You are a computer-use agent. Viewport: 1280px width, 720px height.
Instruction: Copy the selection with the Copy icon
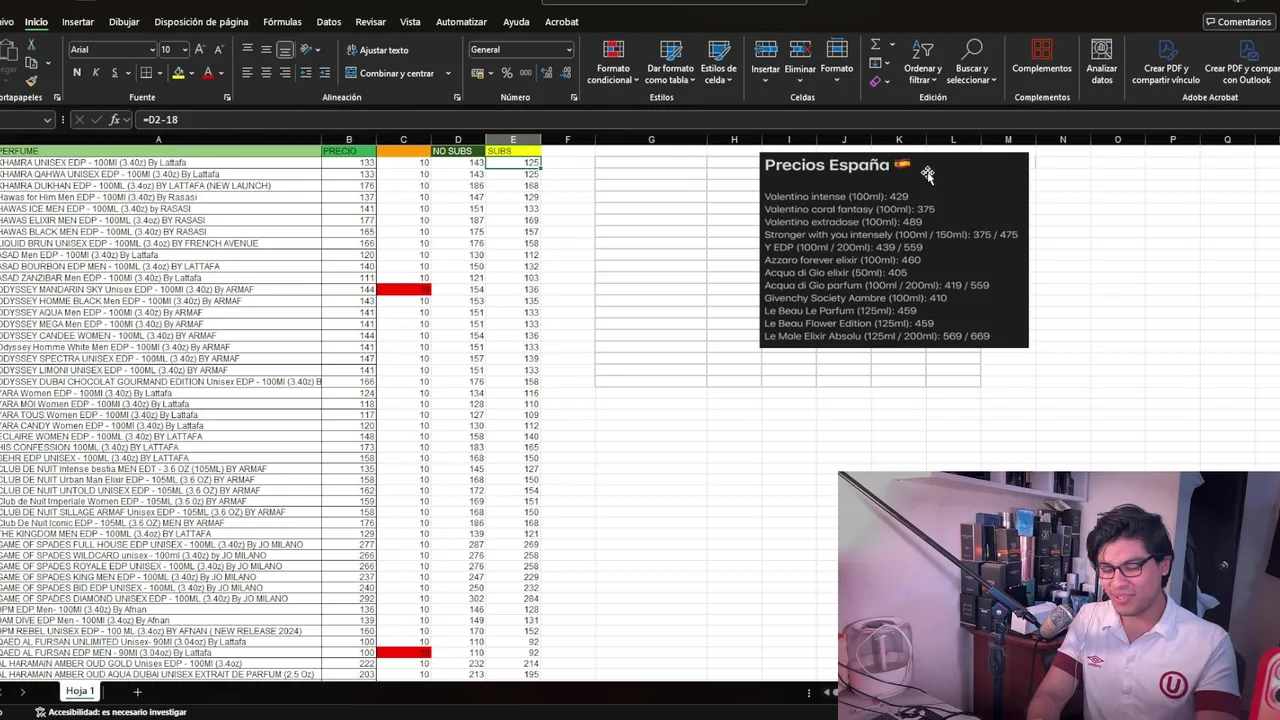tap(32, 63)
